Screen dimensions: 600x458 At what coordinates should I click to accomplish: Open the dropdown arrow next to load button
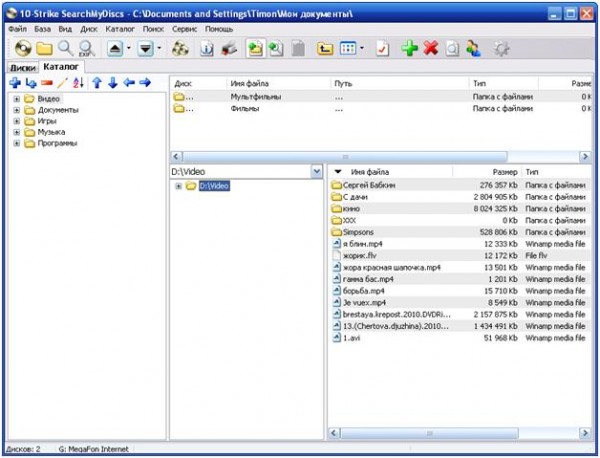159,49
